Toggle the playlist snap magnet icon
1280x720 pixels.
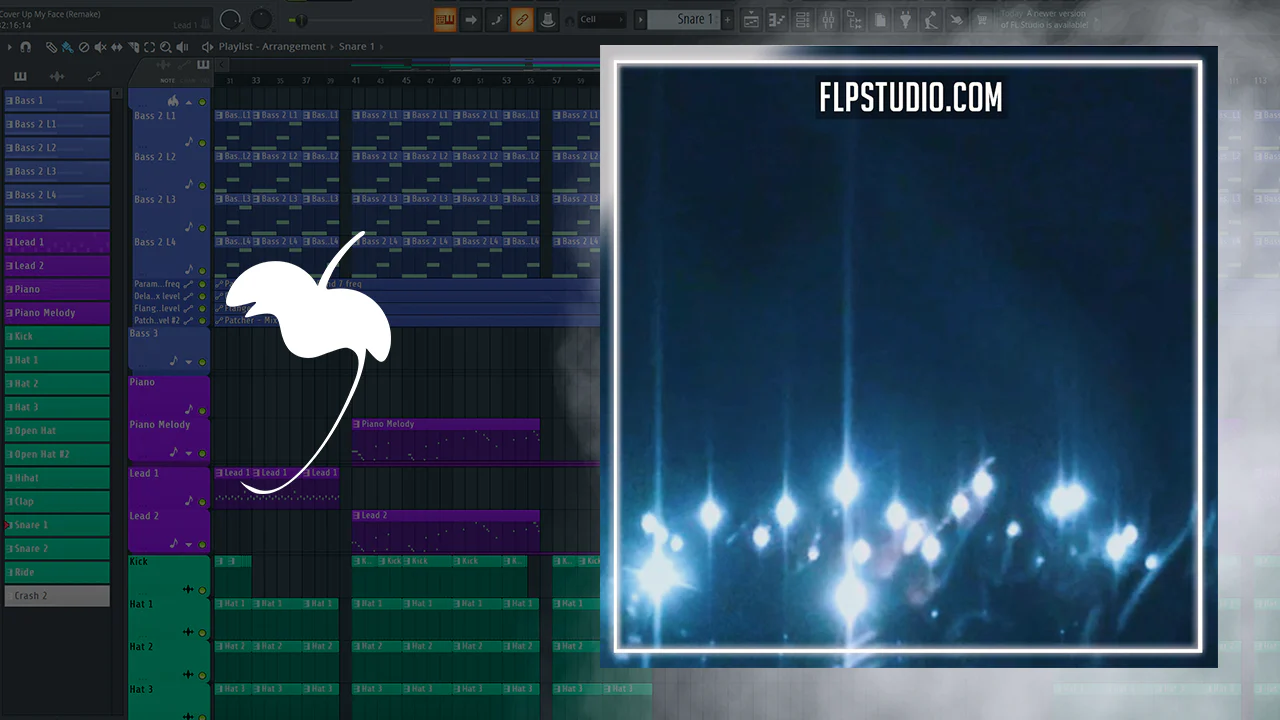25,47
